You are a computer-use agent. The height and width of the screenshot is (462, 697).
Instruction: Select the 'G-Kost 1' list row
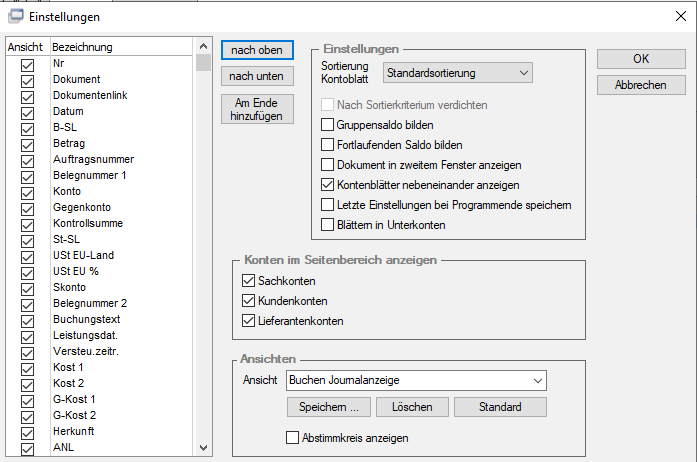[100, 399]
